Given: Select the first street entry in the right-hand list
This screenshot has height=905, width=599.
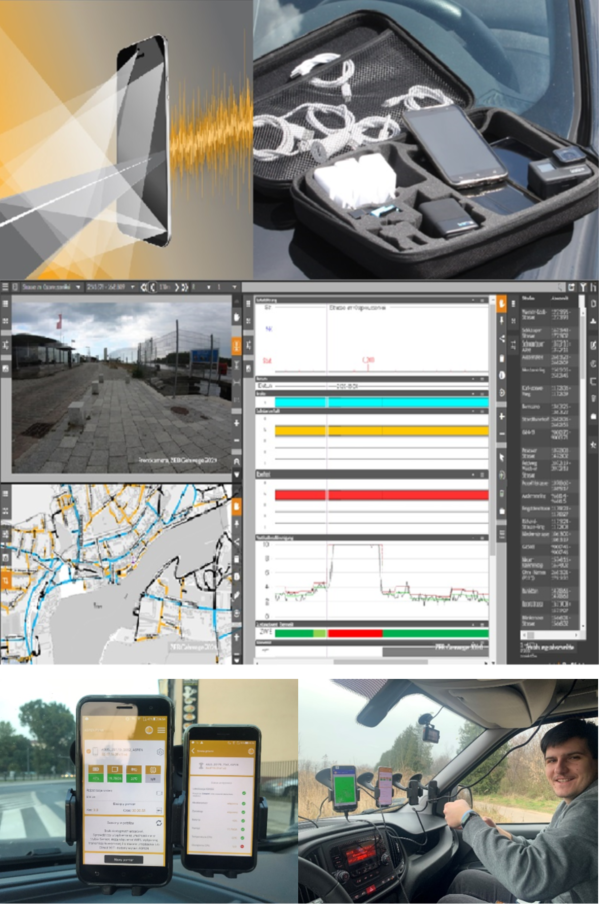Looking at the screenshot, I should pyautogui.click(x=547, y=314).
